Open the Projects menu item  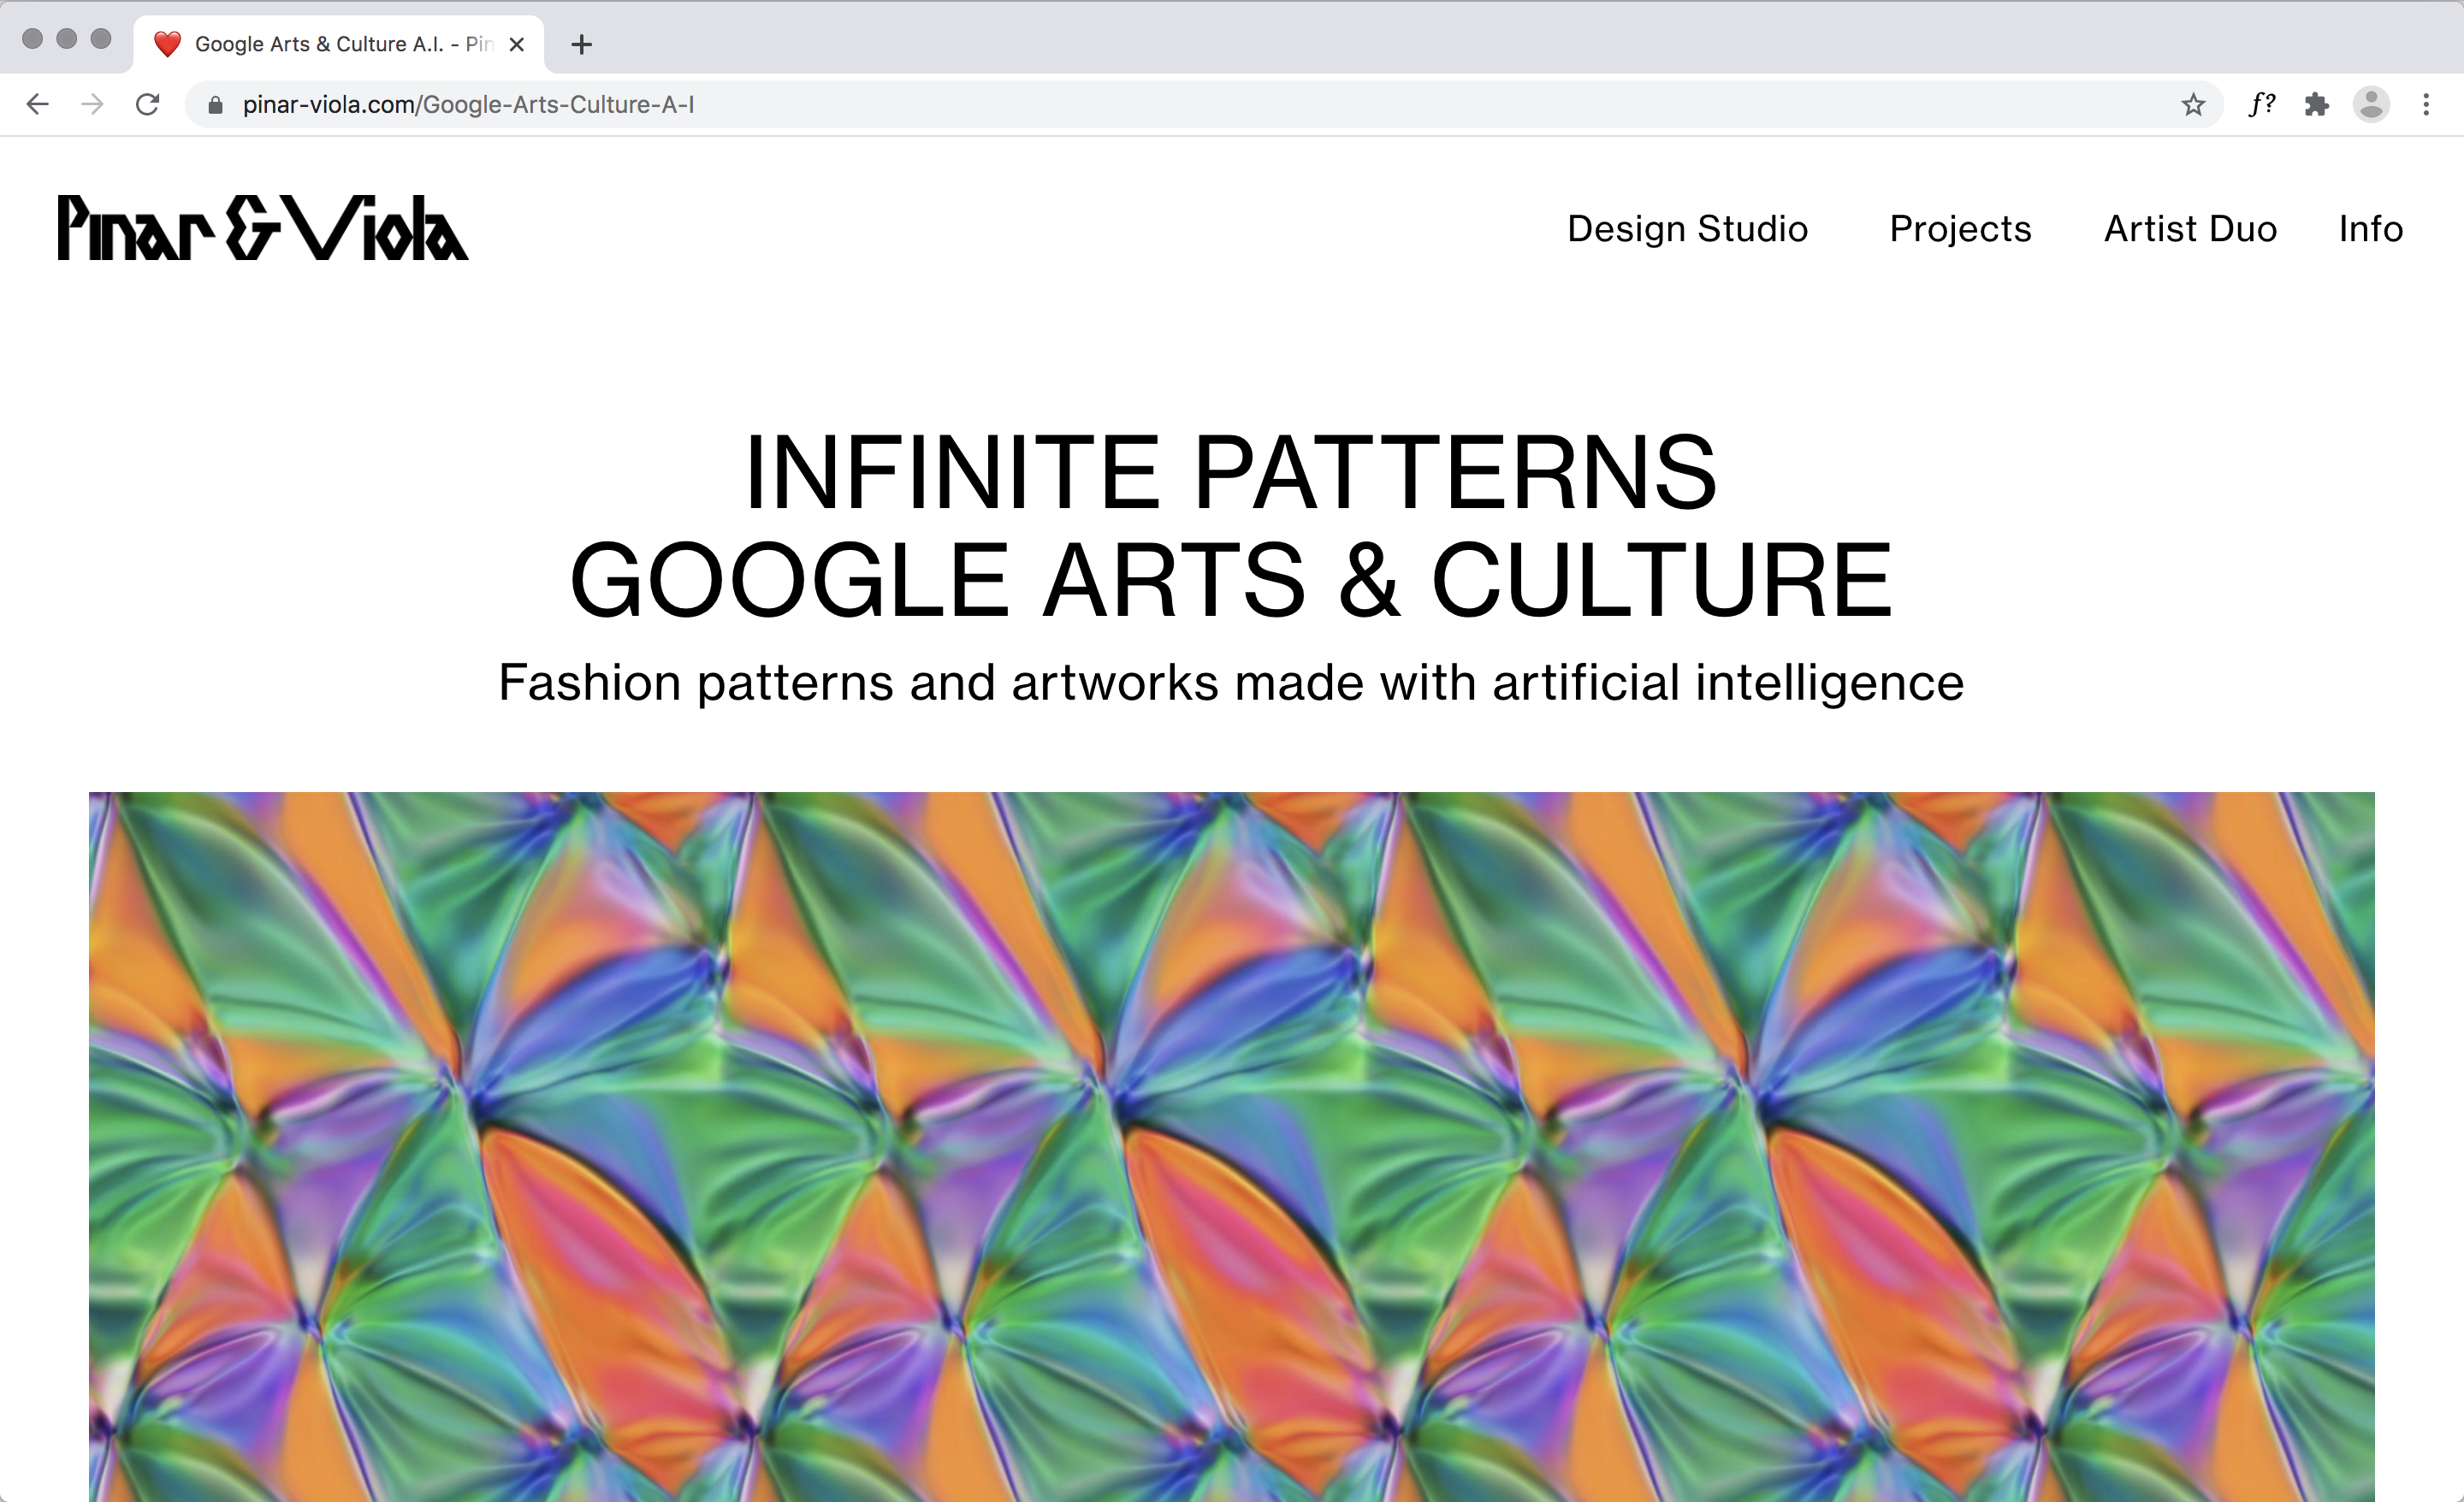[1960, 229]
